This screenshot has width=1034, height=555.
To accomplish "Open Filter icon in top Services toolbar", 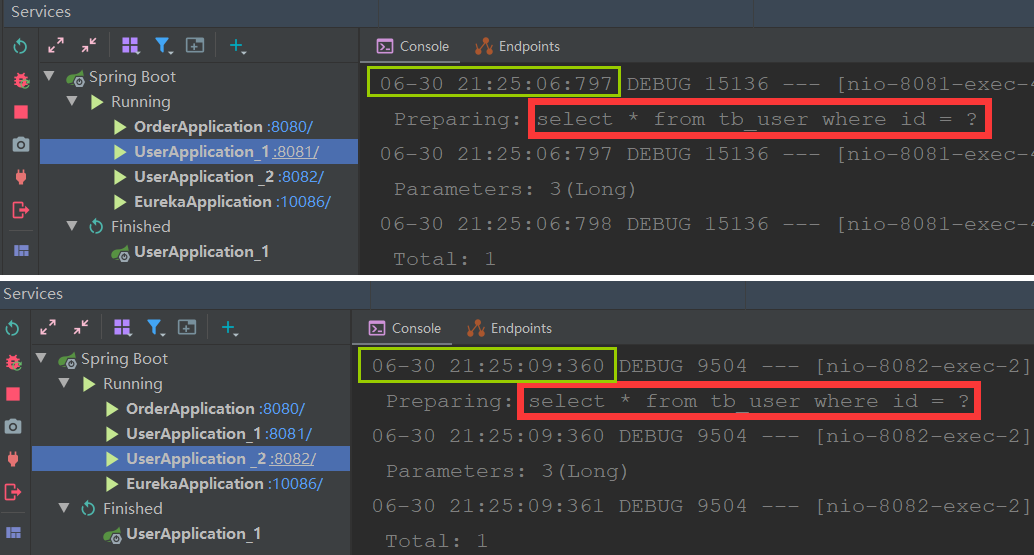I will click(163, 45).
